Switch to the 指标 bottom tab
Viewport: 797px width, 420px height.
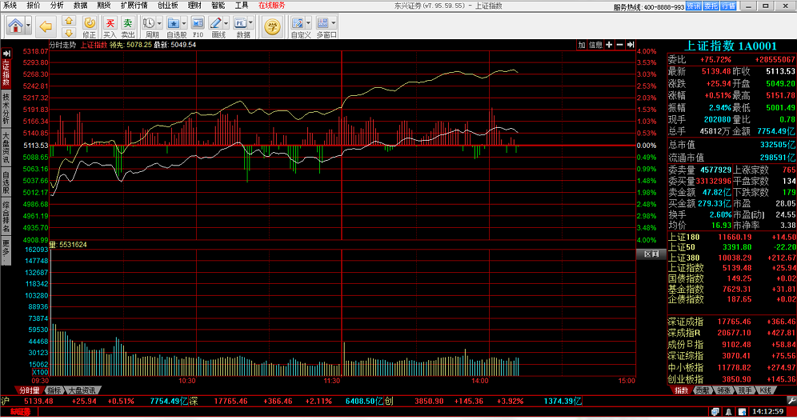coord(54,391)
